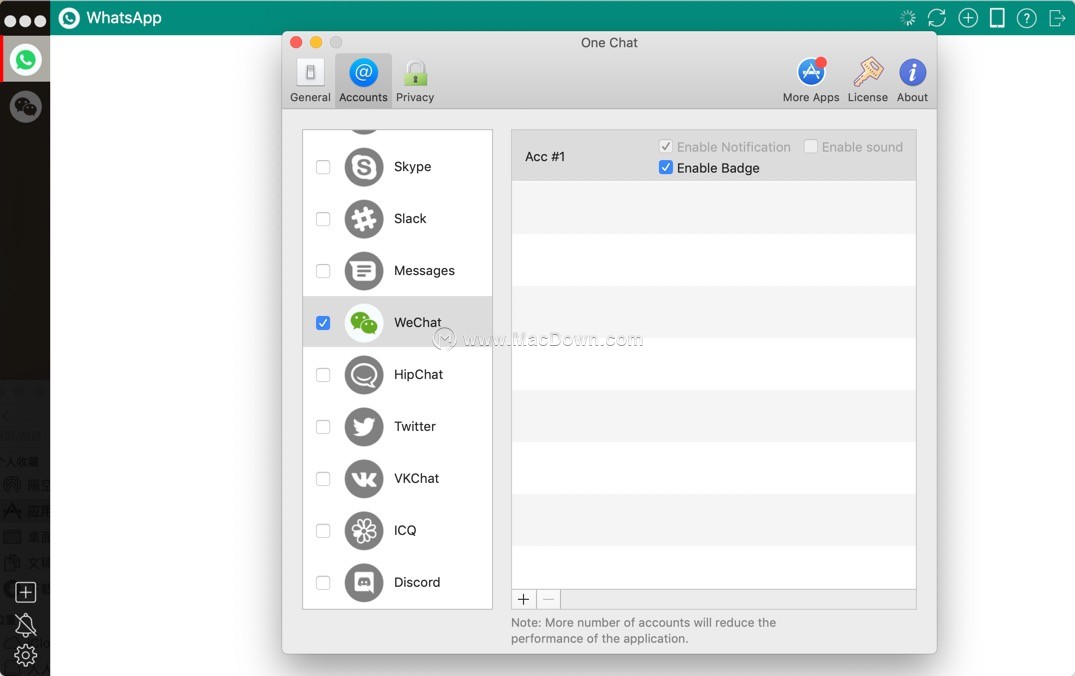The width and height of the screenshot is (1075, 676).
Task: Remove account with the minus button
Action: pyautogui.click(x=548, y=599)
